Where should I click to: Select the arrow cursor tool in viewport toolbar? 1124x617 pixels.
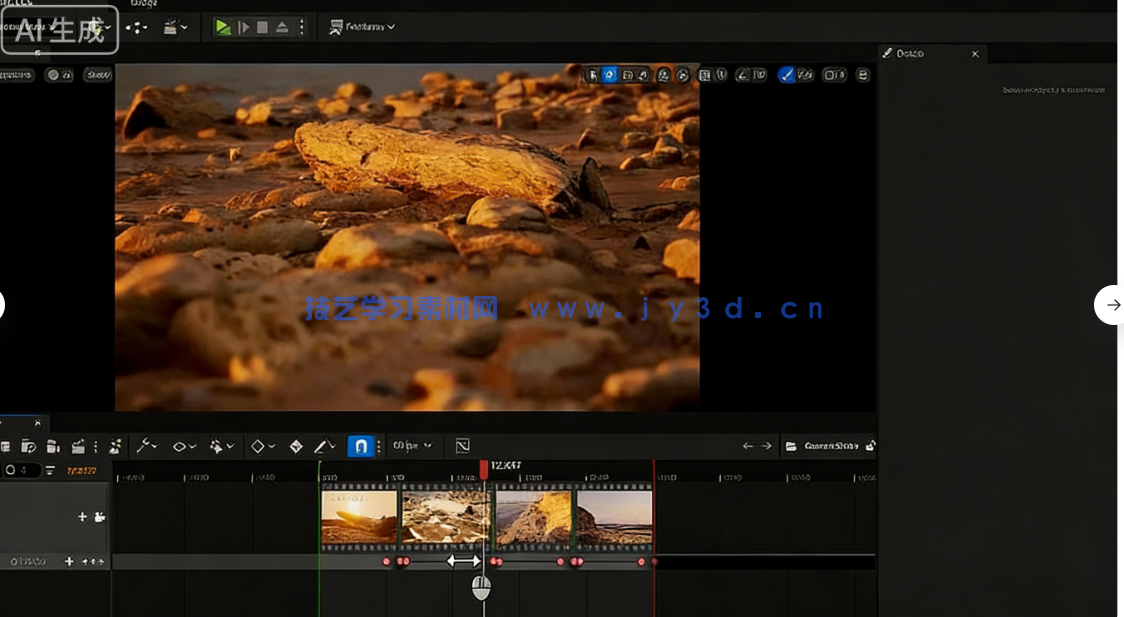pos(592,75)
